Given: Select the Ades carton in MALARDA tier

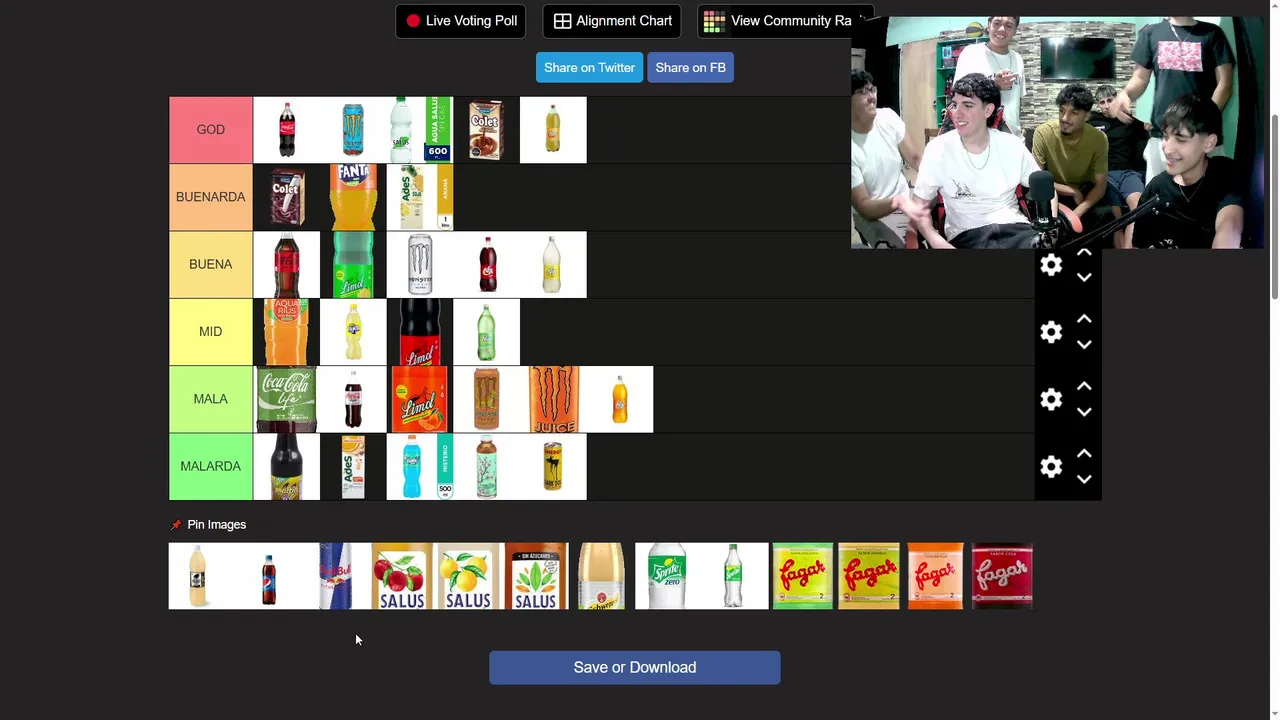Looking at the screenshot, I should tap(353, 466).
